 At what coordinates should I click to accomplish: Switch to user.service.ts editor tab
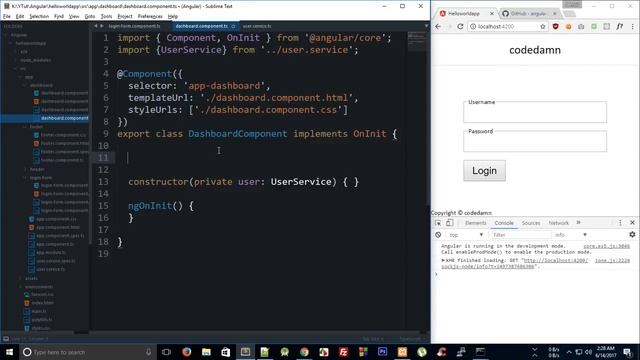coord(257,26)
